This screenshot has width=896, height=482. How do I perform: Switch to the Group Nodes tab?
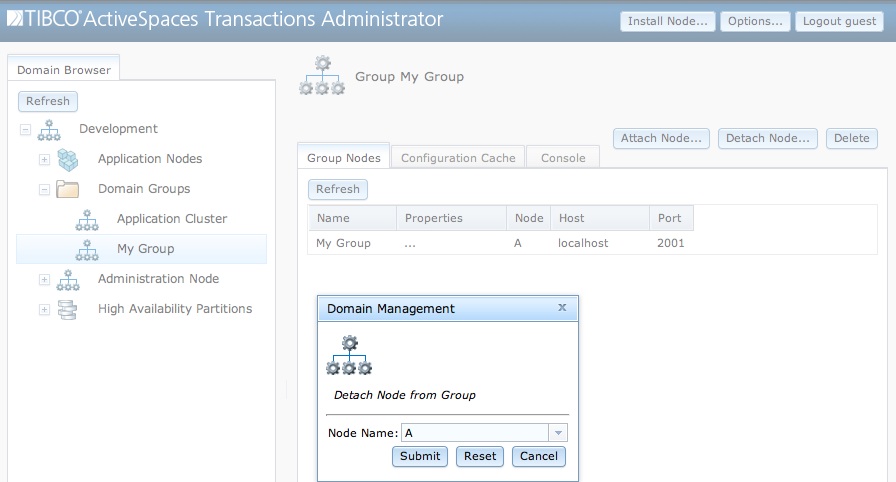[343, 158]
